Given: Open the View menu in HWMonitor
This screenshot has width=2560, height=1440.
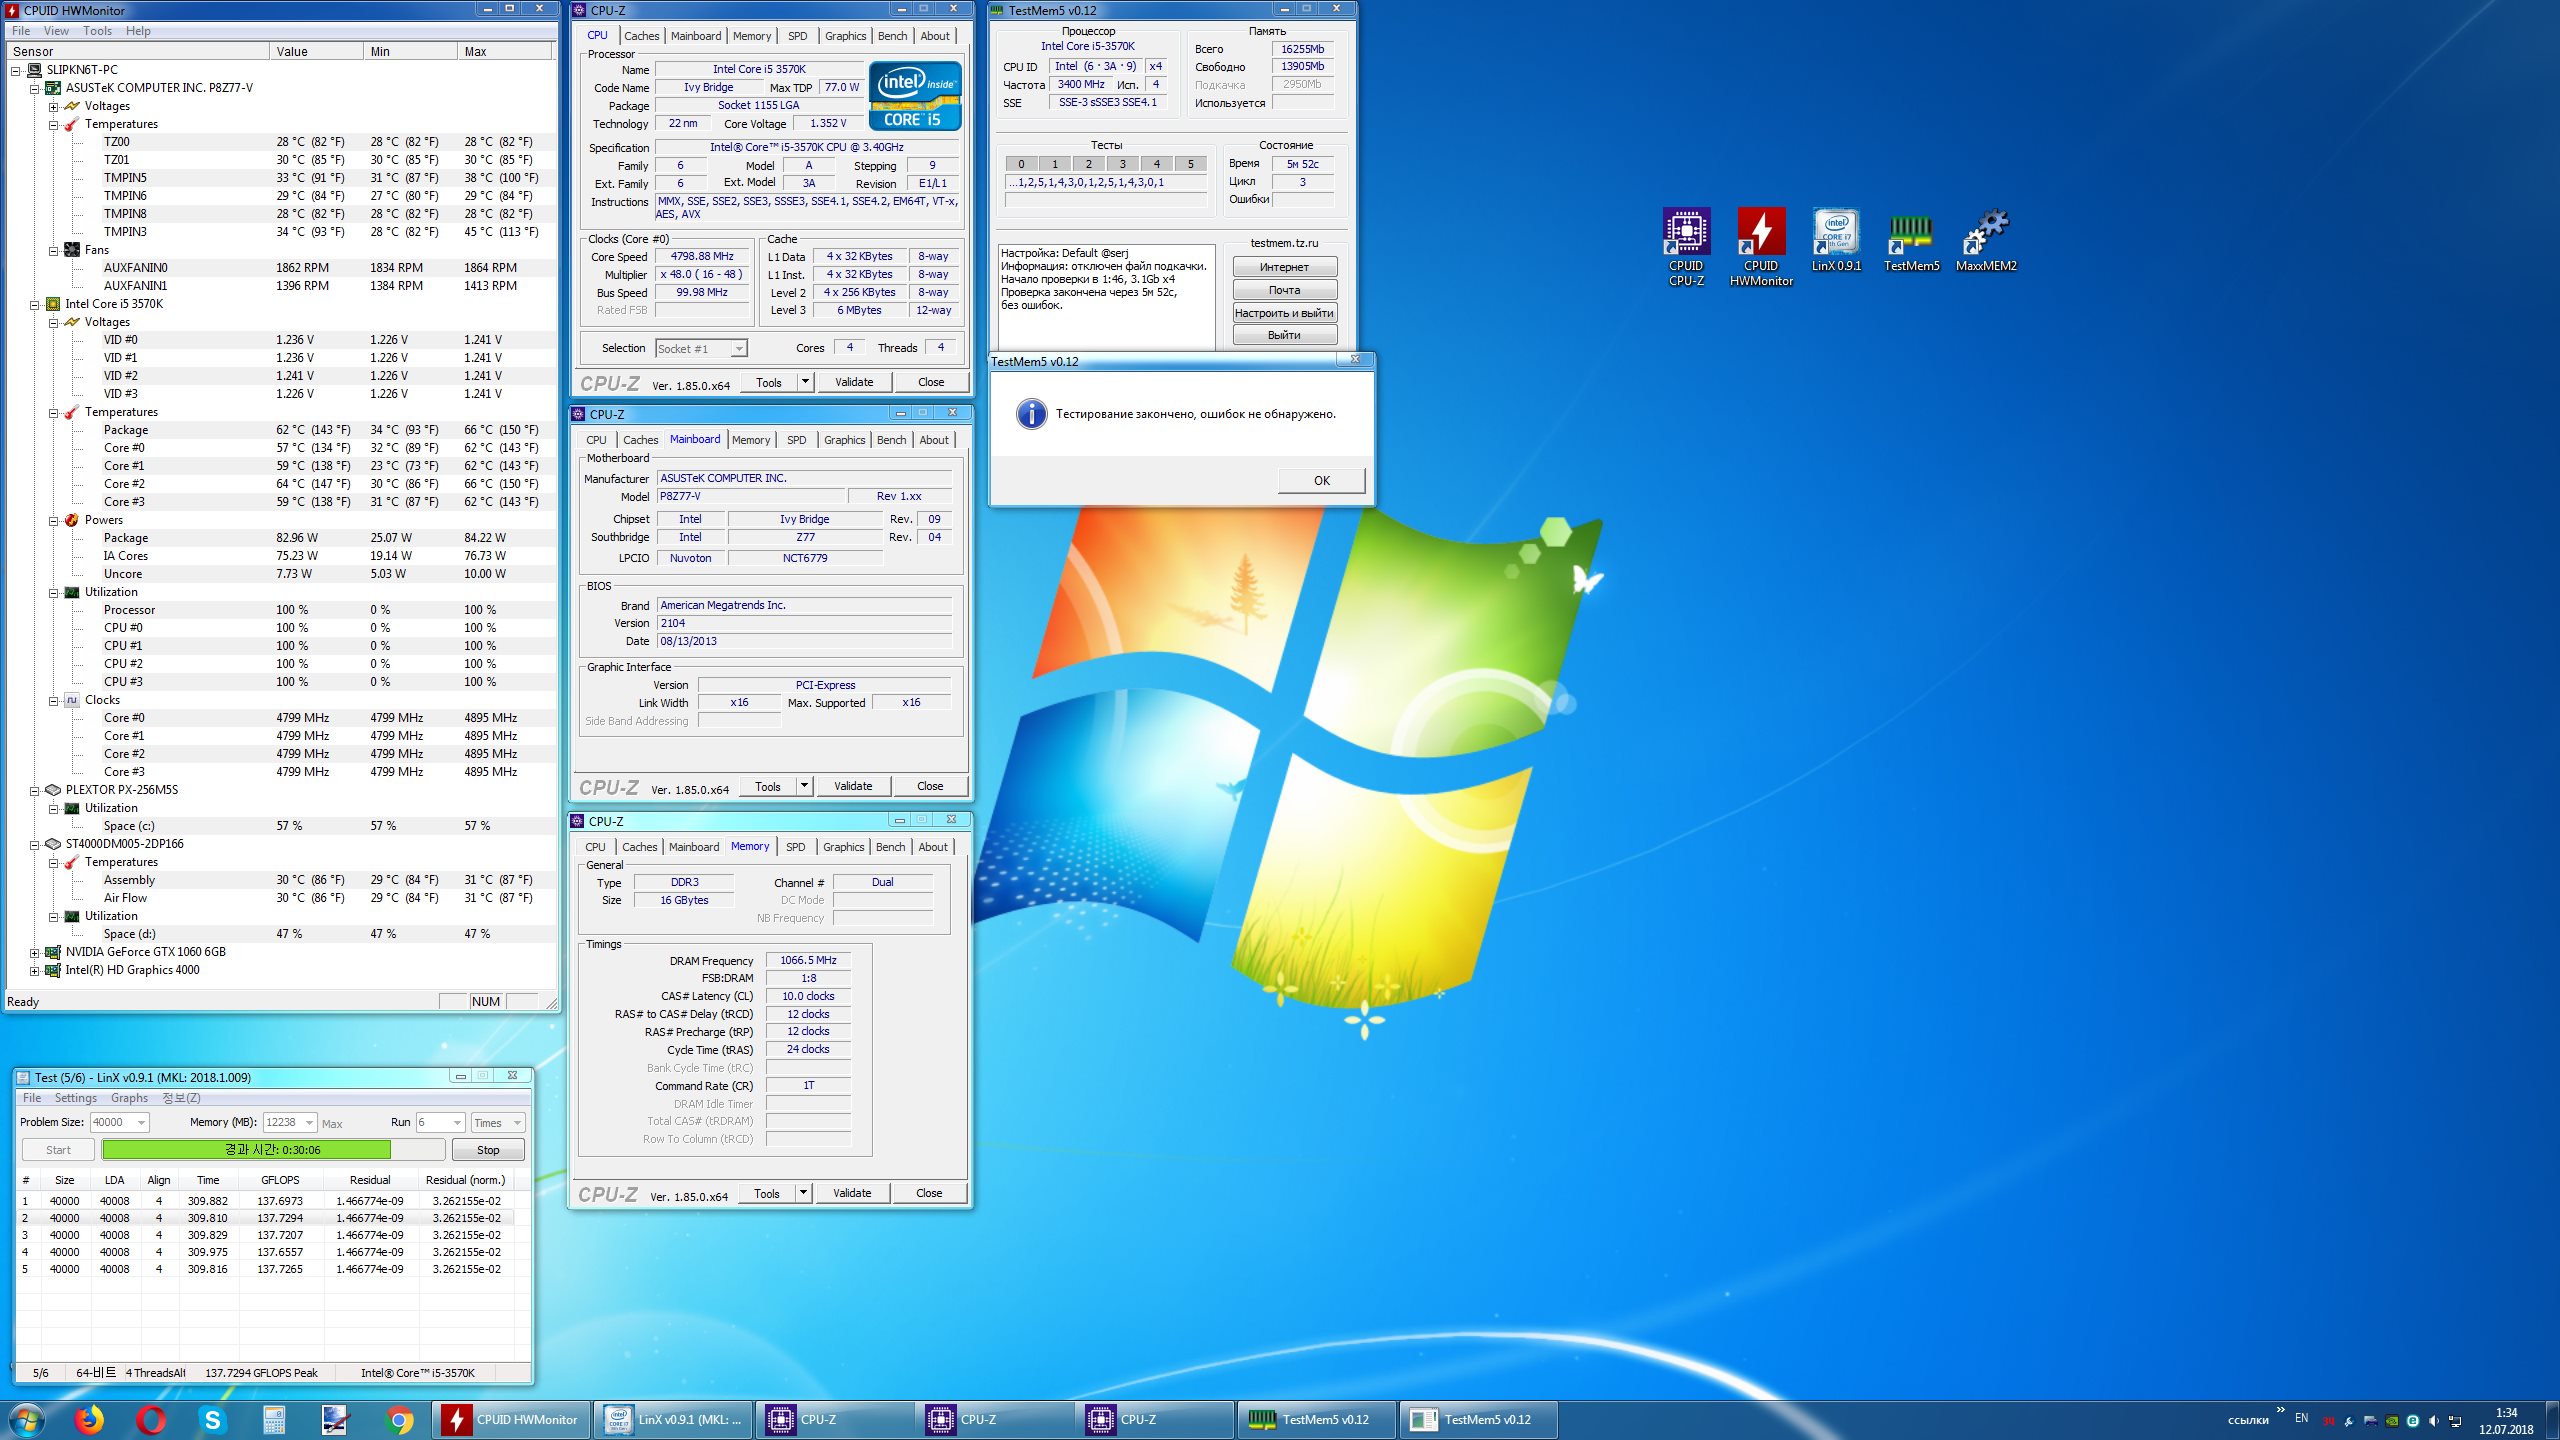Looking at the screenshot, I should 56,31.
